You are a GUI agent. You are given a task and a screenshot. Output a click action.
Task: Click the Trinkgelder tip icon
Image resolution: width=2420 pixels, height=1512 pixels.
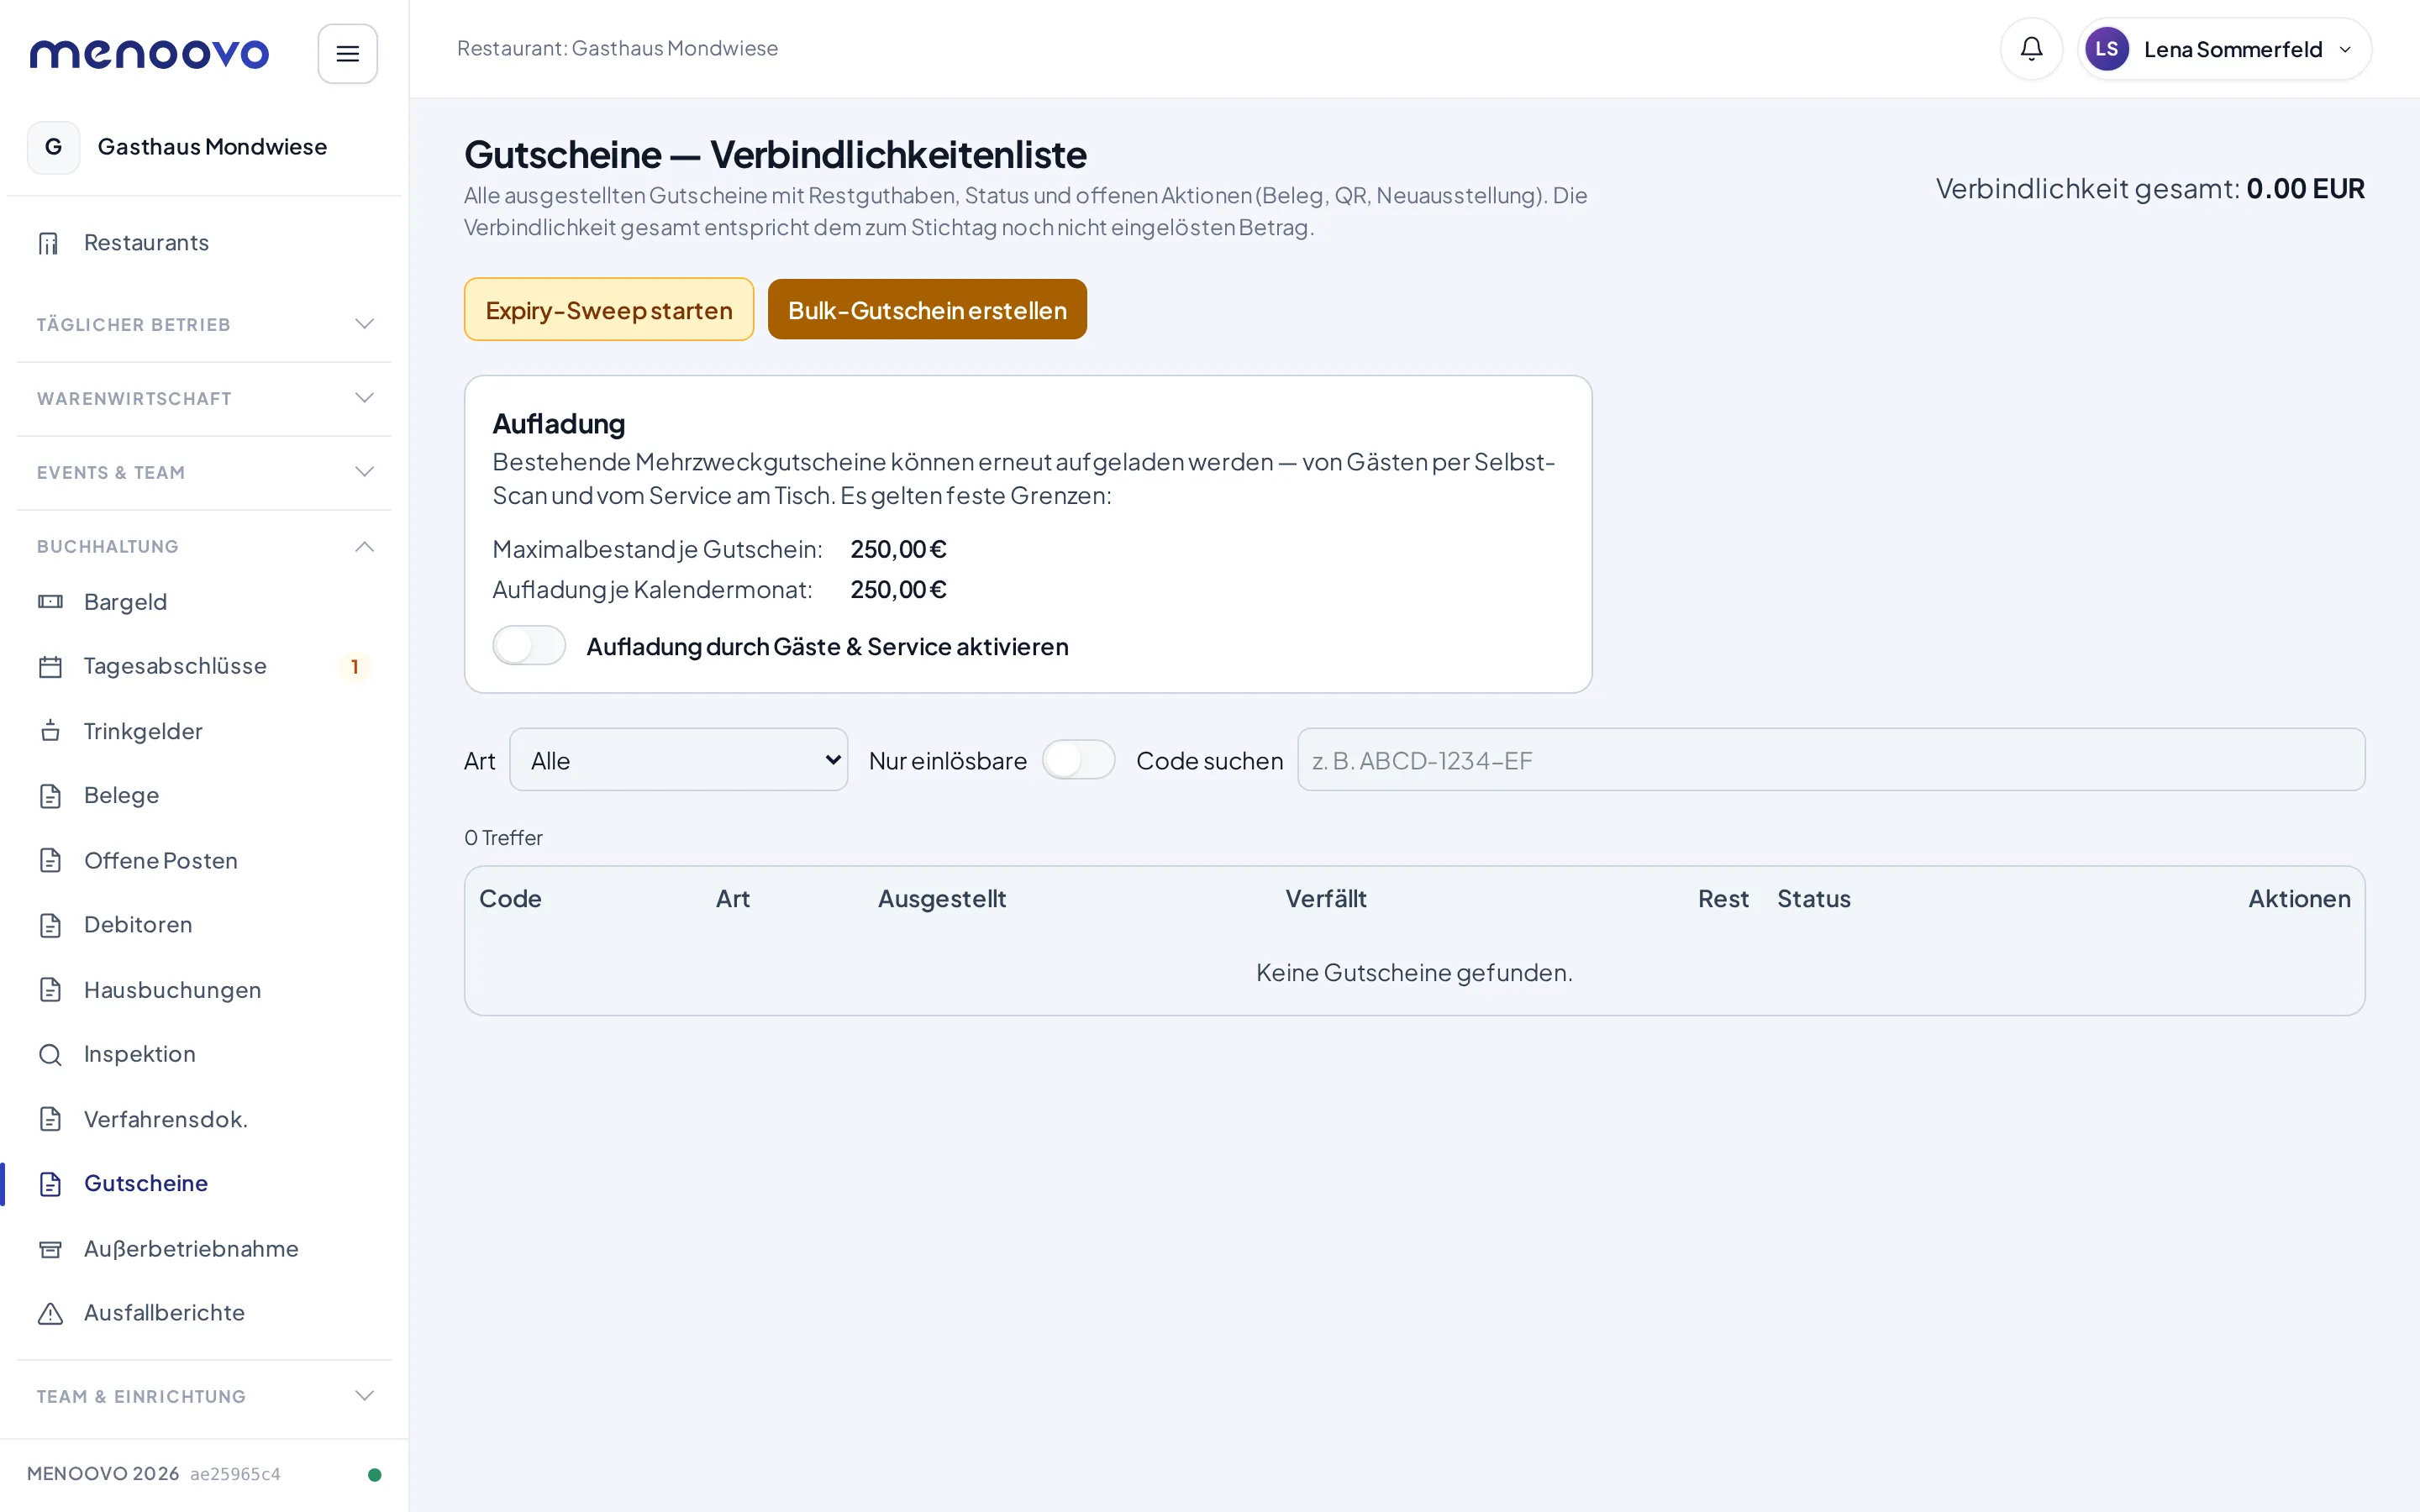pos(50,731)
